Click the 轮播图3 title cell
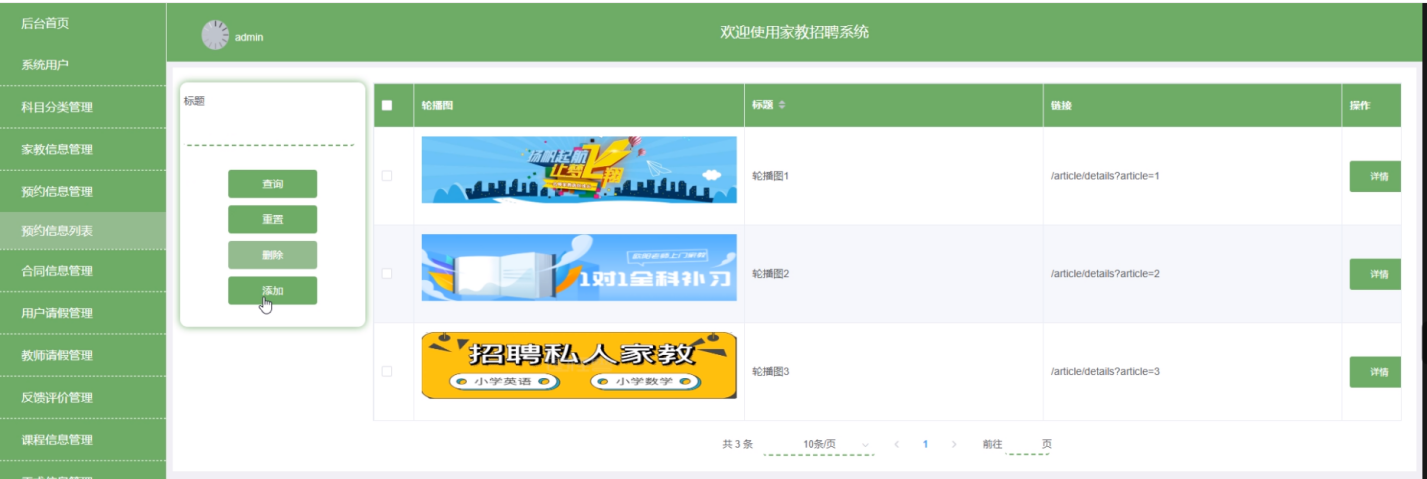1427x479 pixels. click(x=771, y=371)
